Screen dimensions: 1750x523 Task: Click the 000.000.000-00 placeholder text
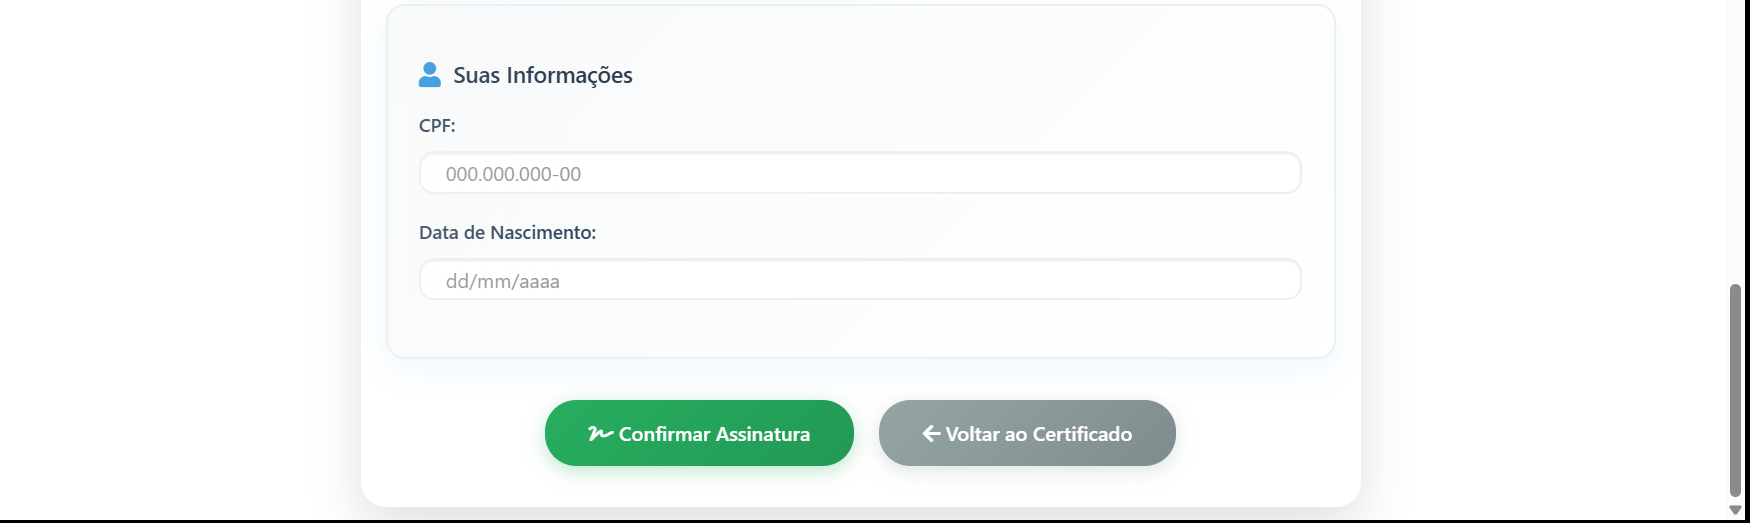(513, 174)
